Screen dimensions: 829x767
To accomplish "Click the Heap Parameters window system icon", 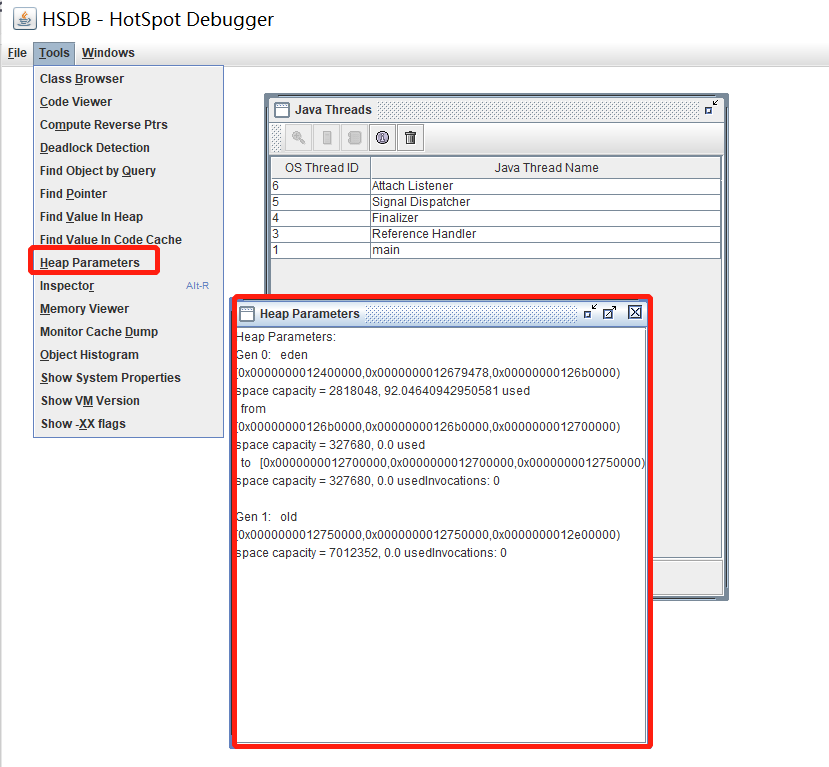I will coord(247,313).
